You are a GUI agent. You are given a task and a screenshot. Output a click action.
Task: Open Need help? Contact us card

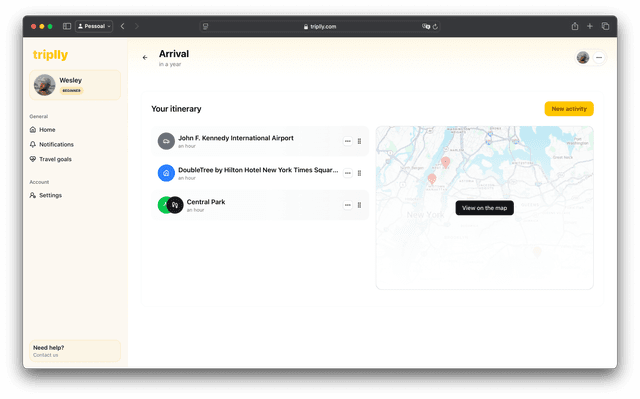(x=75, y=351)
